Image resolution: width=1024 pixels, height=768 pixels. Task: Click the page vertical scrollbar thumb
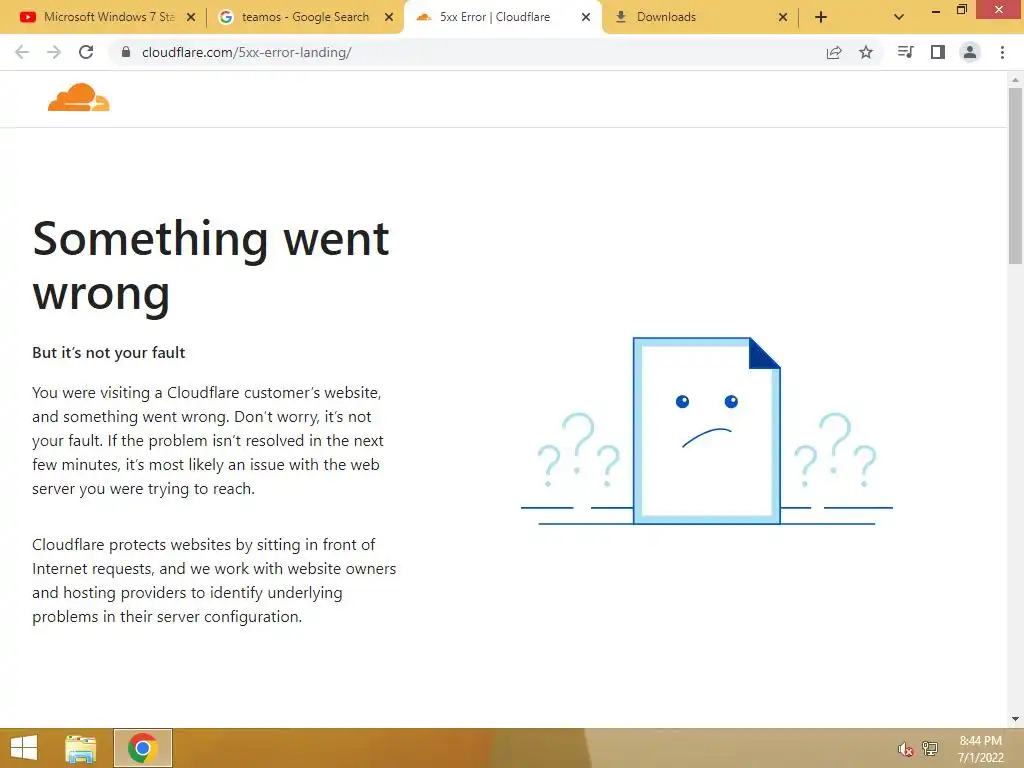point(1015,175)
